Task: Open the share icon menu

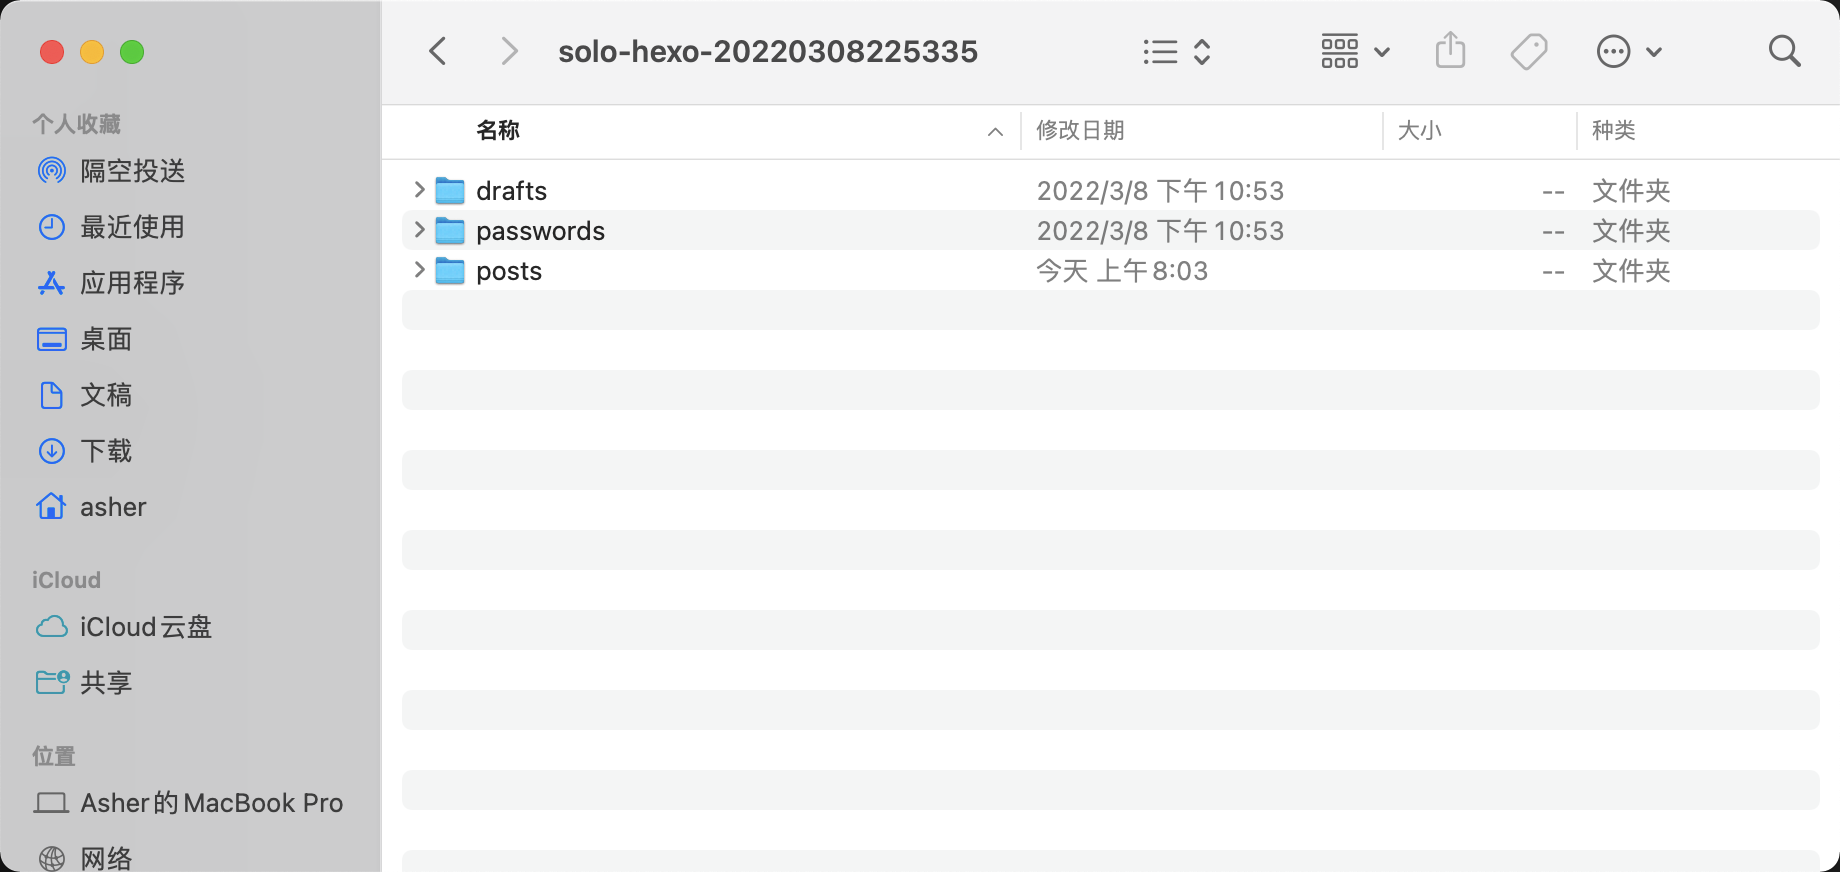Action: pos(1450,51)
